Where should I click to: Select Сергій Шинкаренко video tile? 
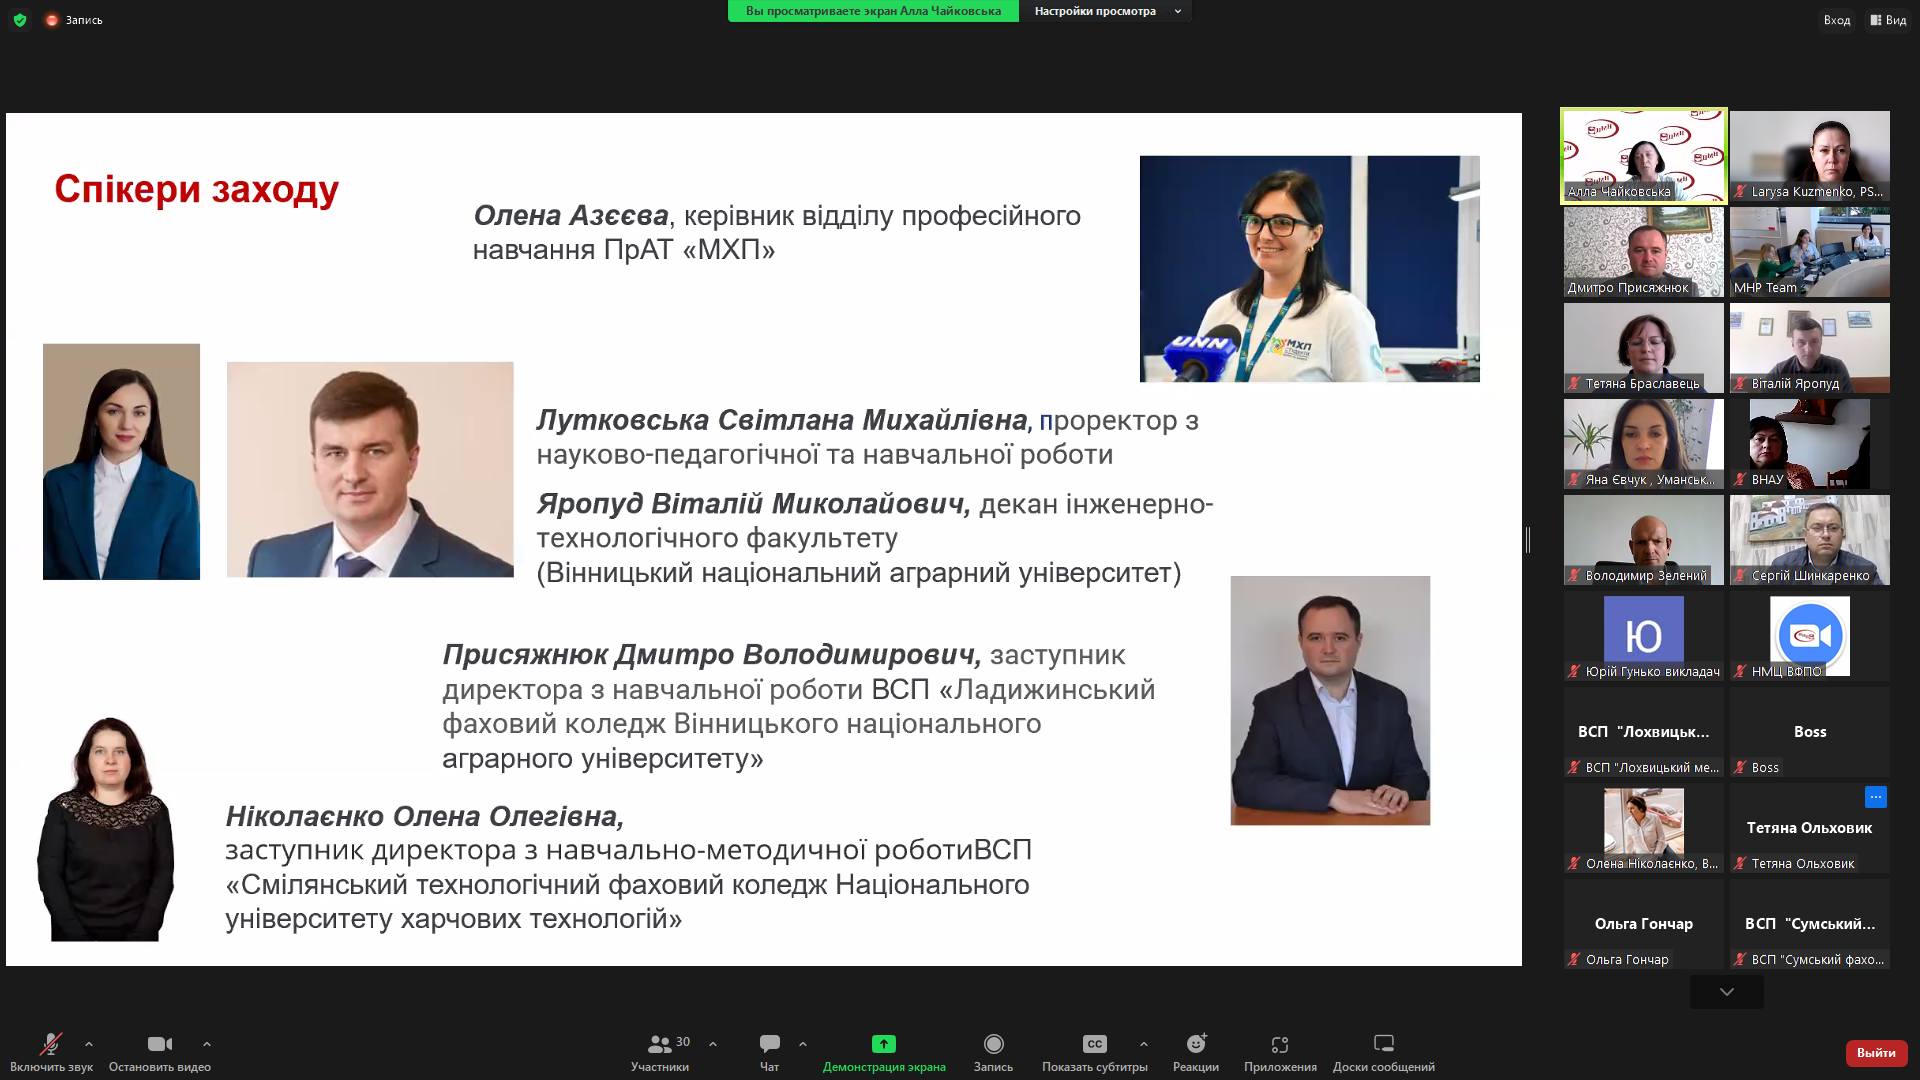(1810, 540)
